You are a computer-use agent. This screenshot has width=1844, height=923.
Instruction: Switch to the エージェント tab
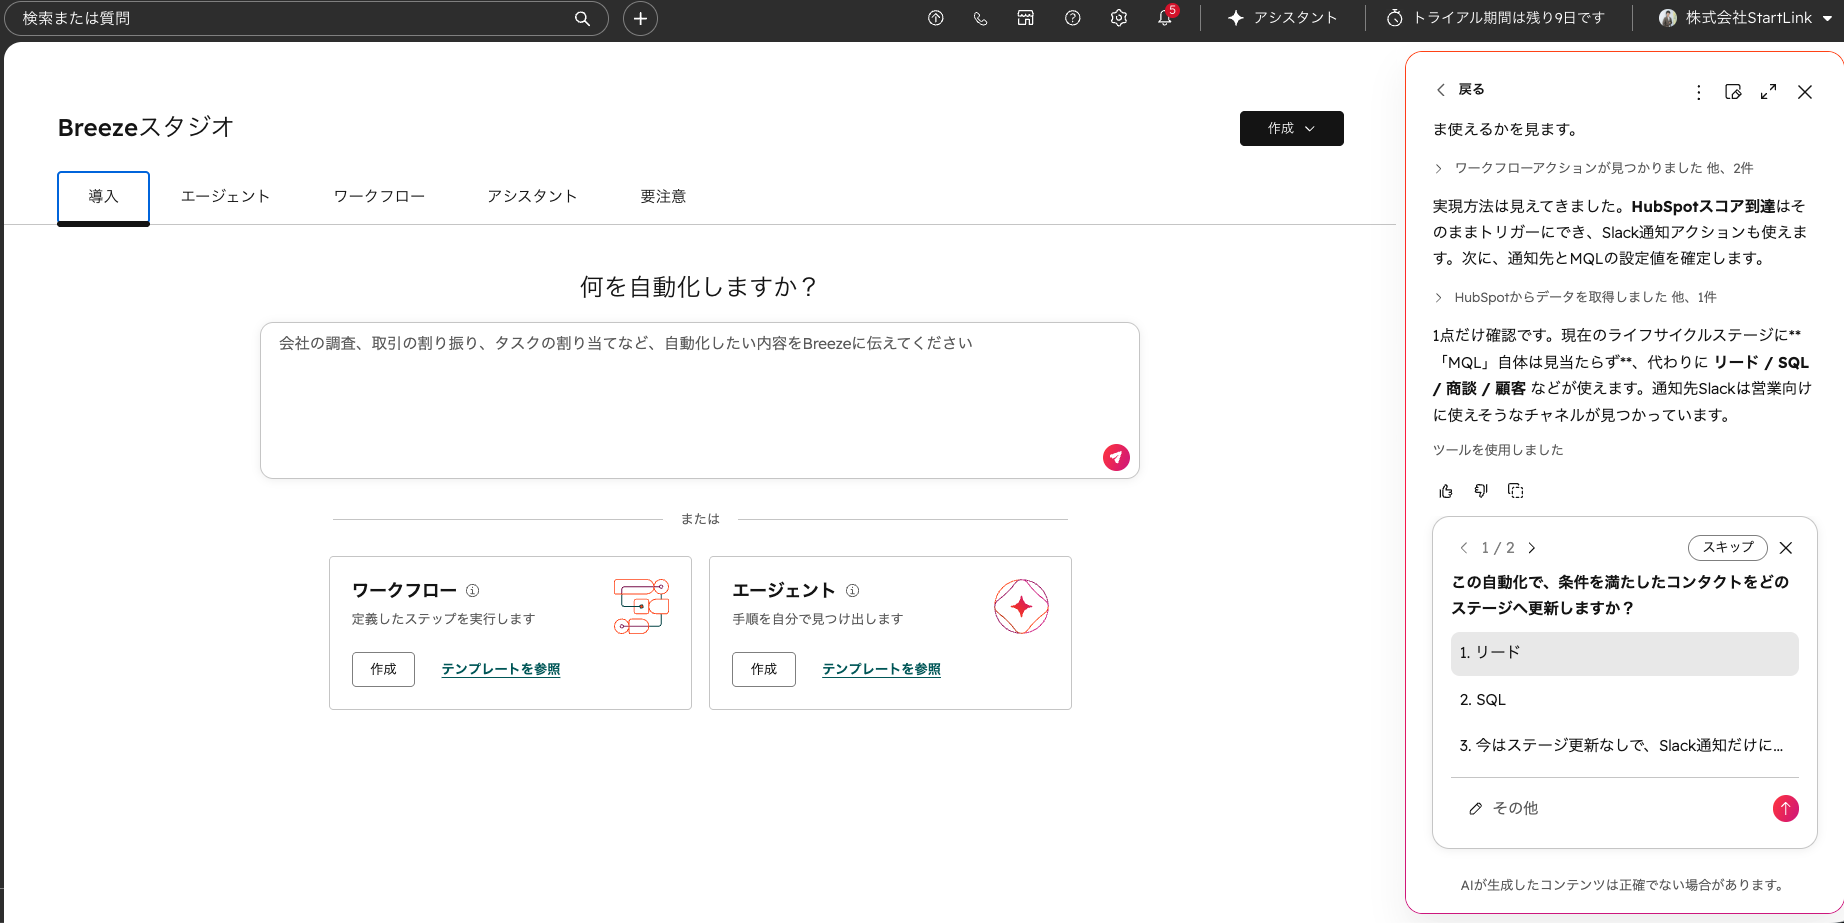[x=225, y=196]
